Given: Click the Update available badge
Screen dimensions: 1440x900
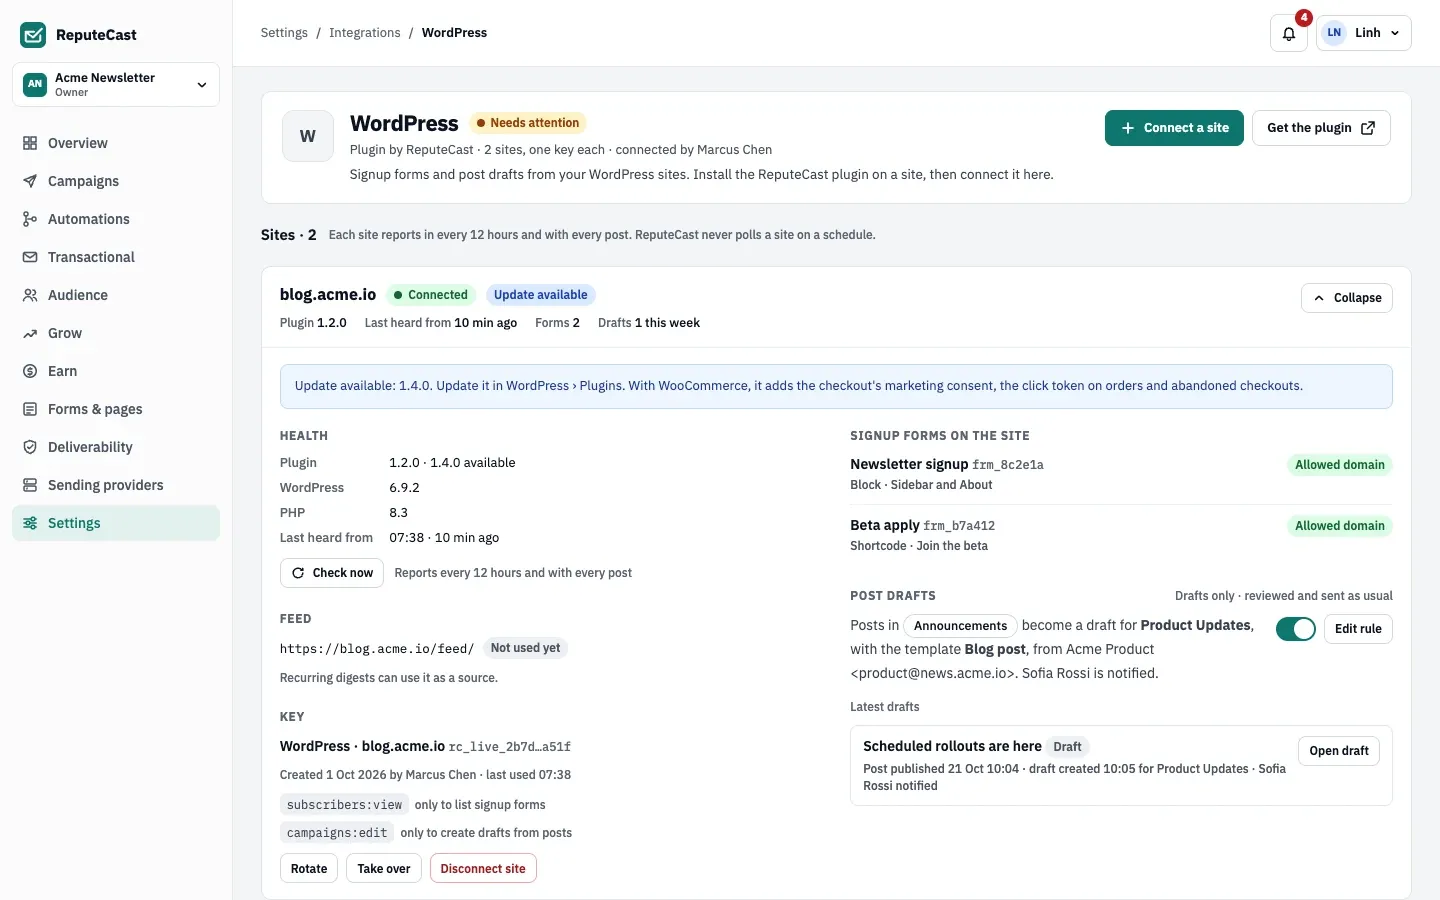Looking at the screenshot, I should coord(541,295).
